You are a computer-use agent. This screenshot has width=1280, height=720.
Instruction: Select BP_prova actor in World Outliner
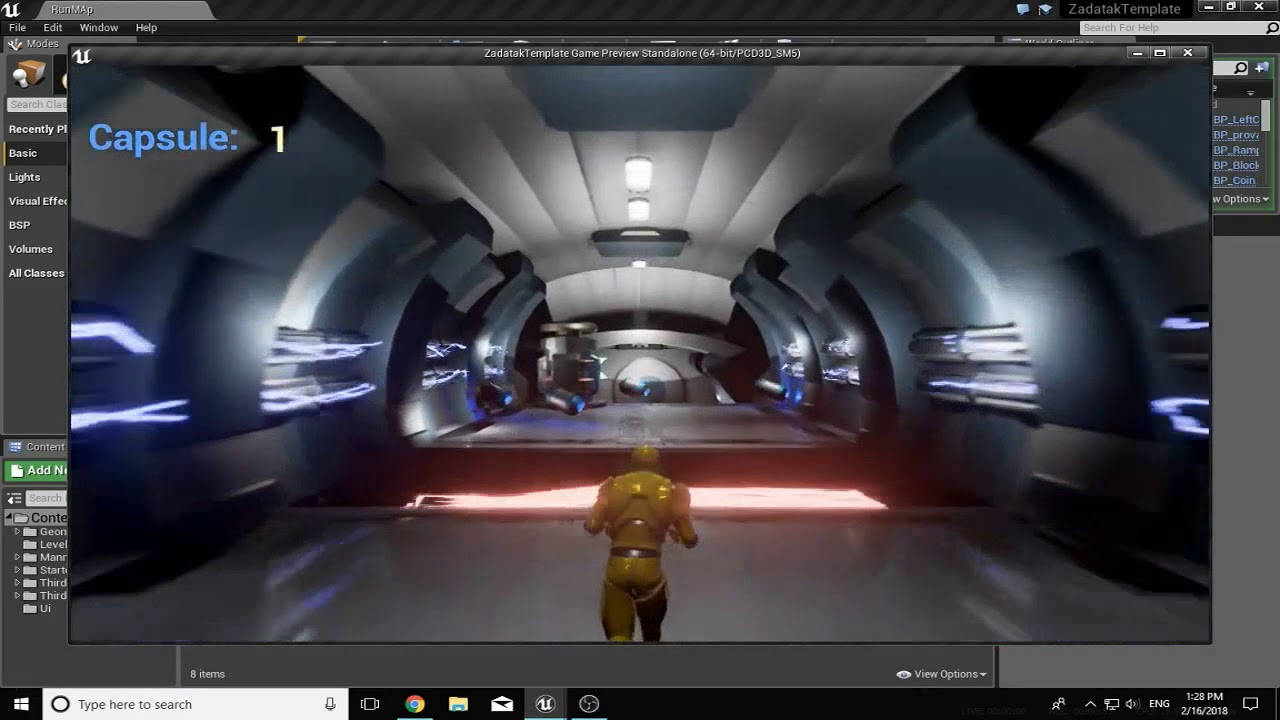click(x=1236, y=135)
